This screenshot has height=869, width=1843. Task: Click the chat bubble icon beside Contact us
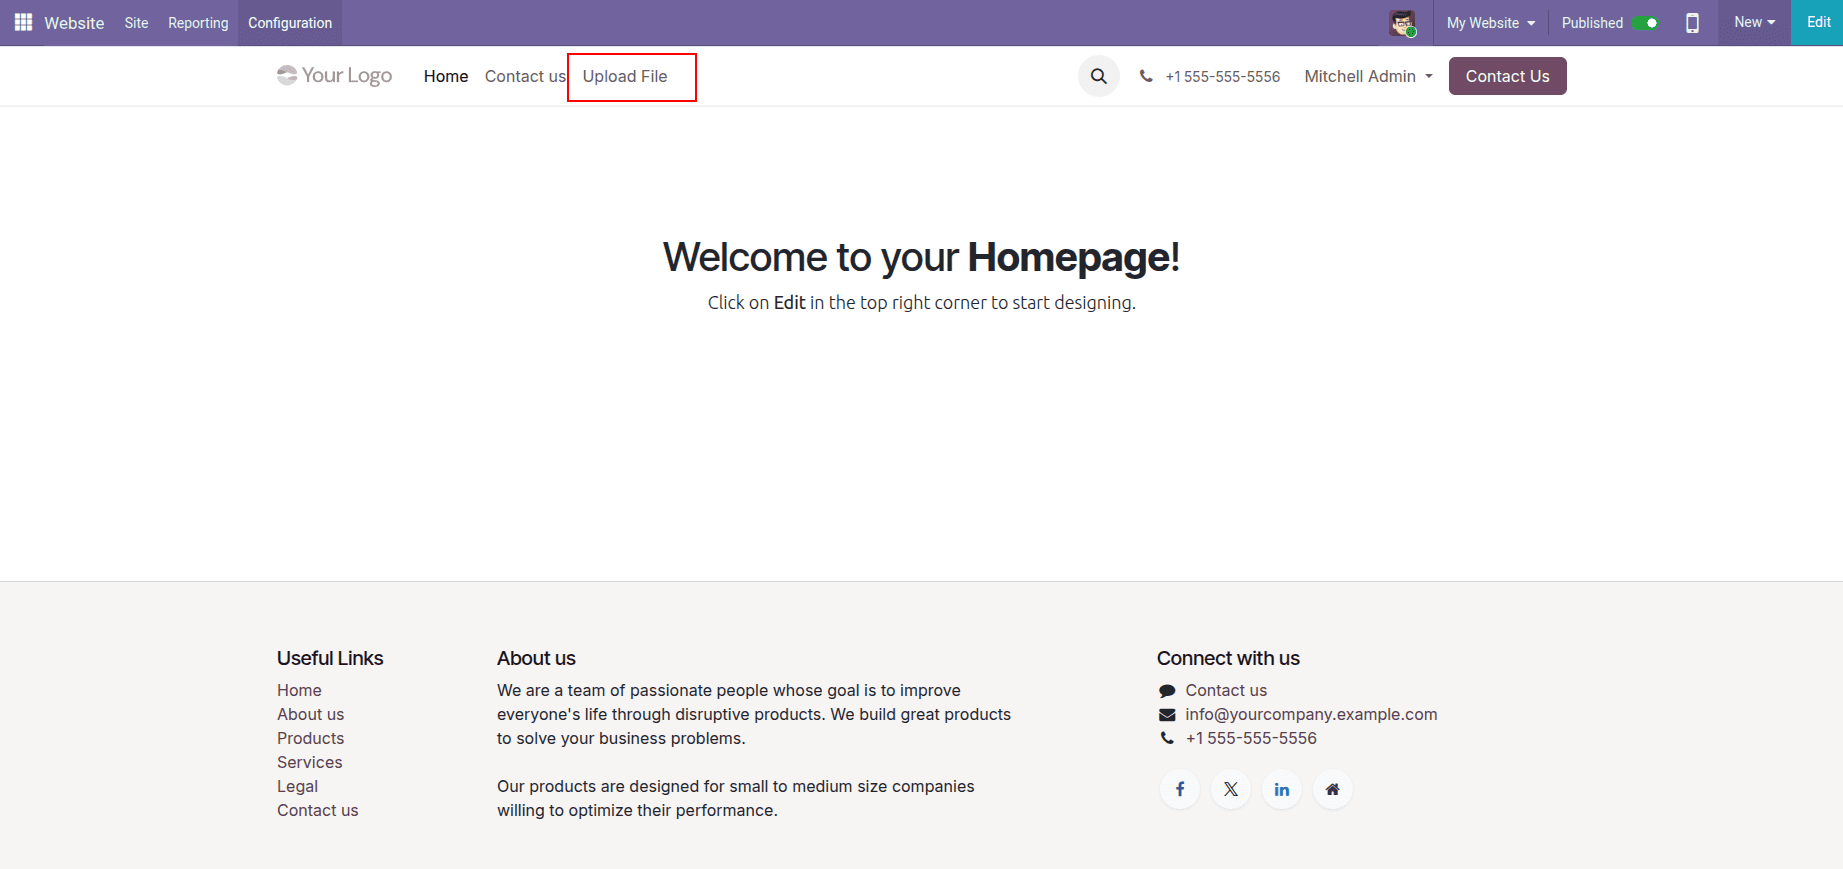click(1167, 691)
